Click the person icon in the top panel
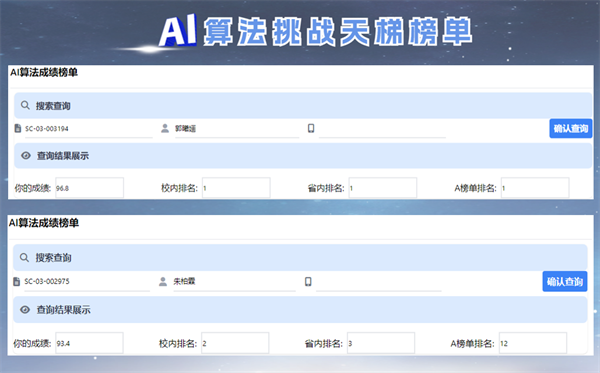This screenshot has height=373, width=600. (165, 128)
